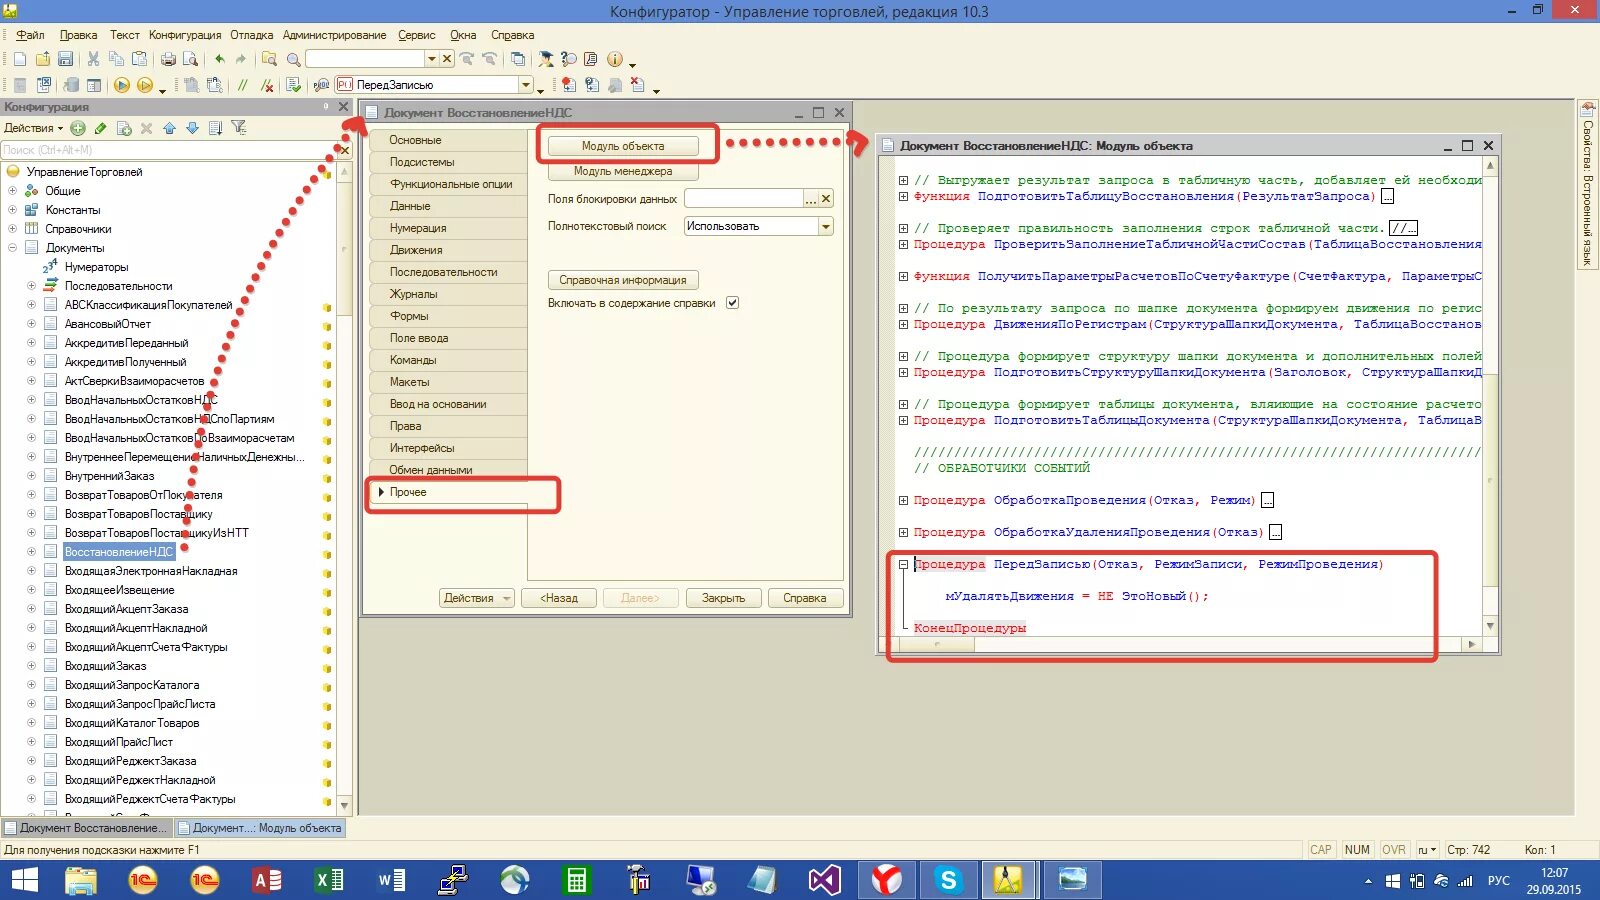Viewport: 1600px width, 900px height.
Task: Expand the Общие tree node
Action: point(12,191)
